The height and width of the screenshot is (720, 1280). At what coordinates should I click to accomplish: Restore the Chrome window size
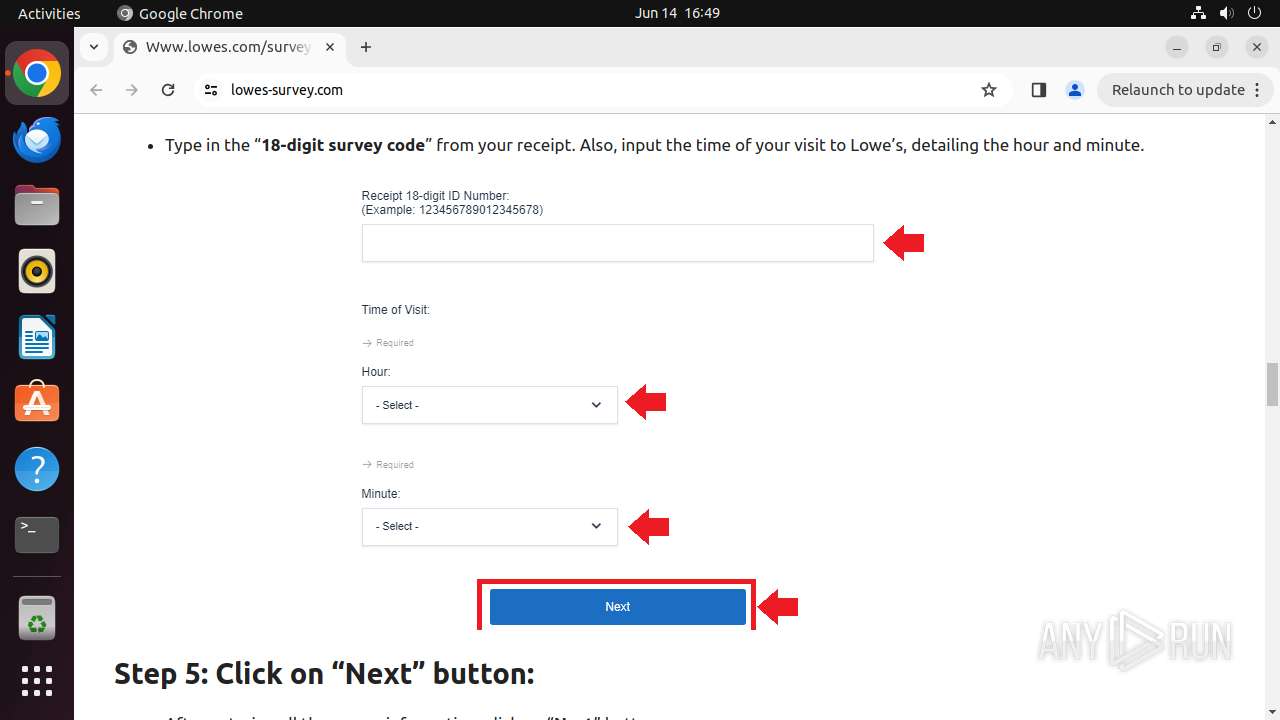tap(1217, 47)
